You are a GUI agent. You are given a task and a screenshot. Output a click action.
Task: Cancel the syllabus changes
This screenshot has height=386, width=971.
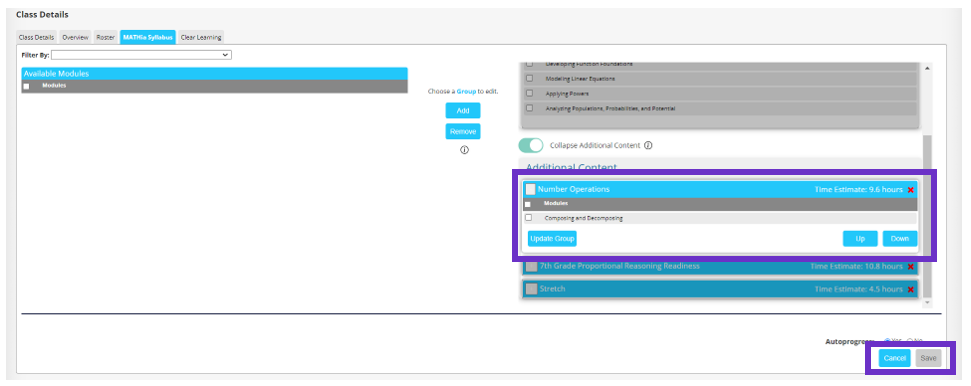(x=895, y=358)
